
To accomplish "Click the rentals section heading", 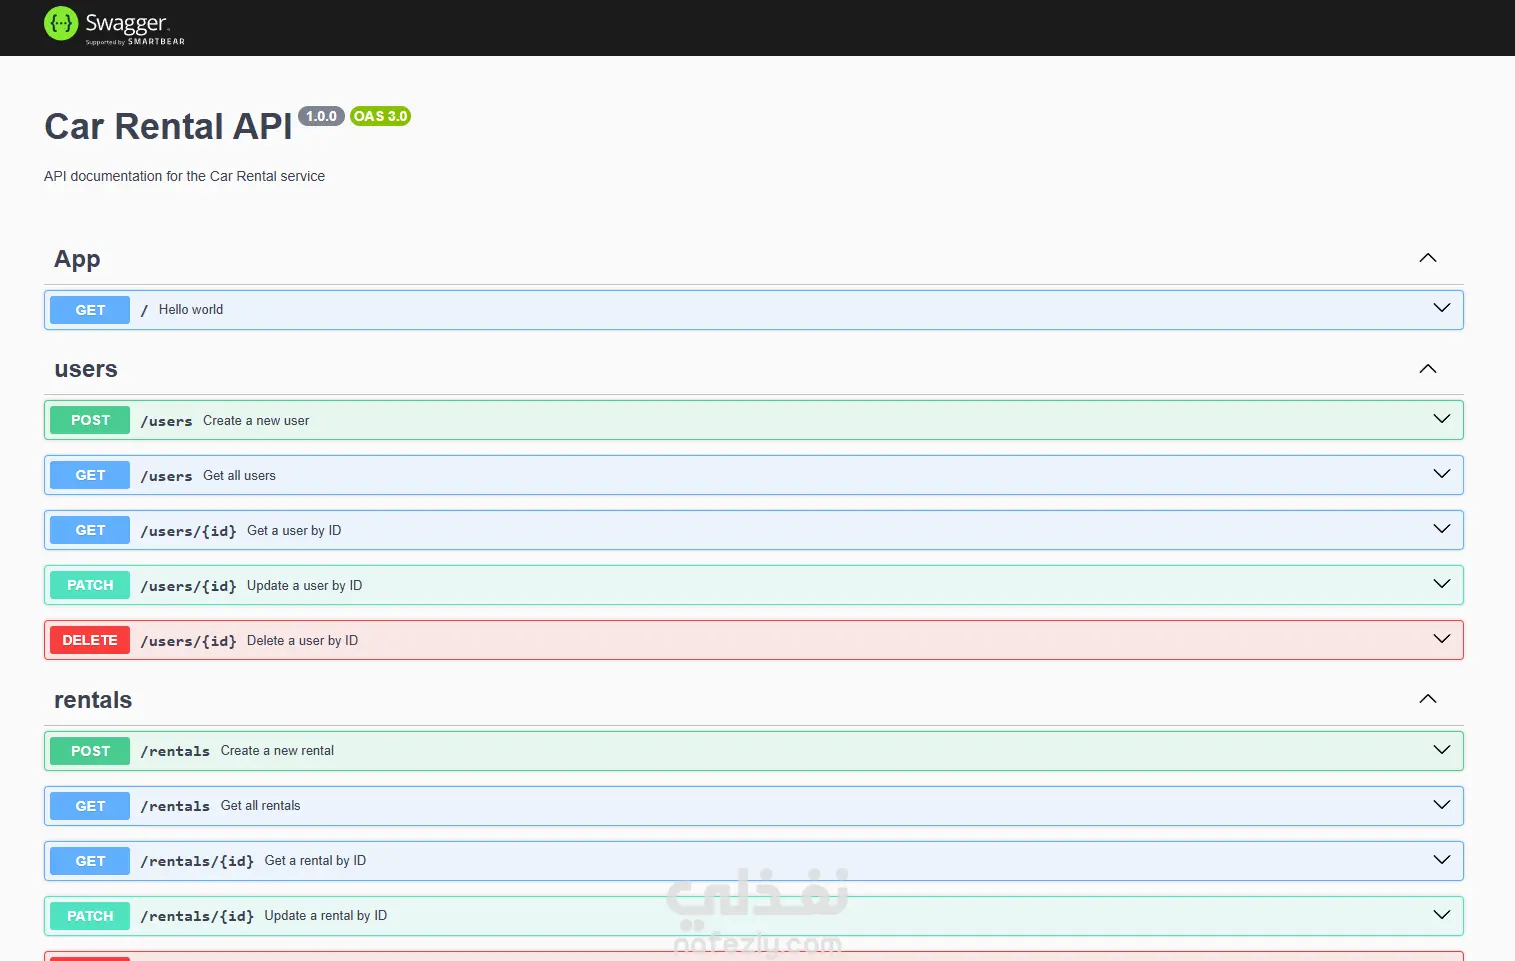I will click(x=92, y=699).
